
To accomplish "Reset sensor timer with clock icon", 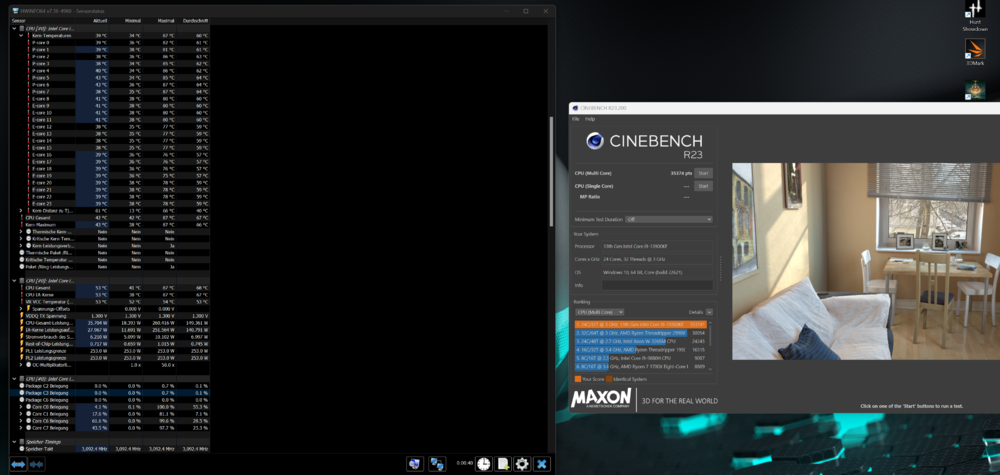I will pos(484,464).
